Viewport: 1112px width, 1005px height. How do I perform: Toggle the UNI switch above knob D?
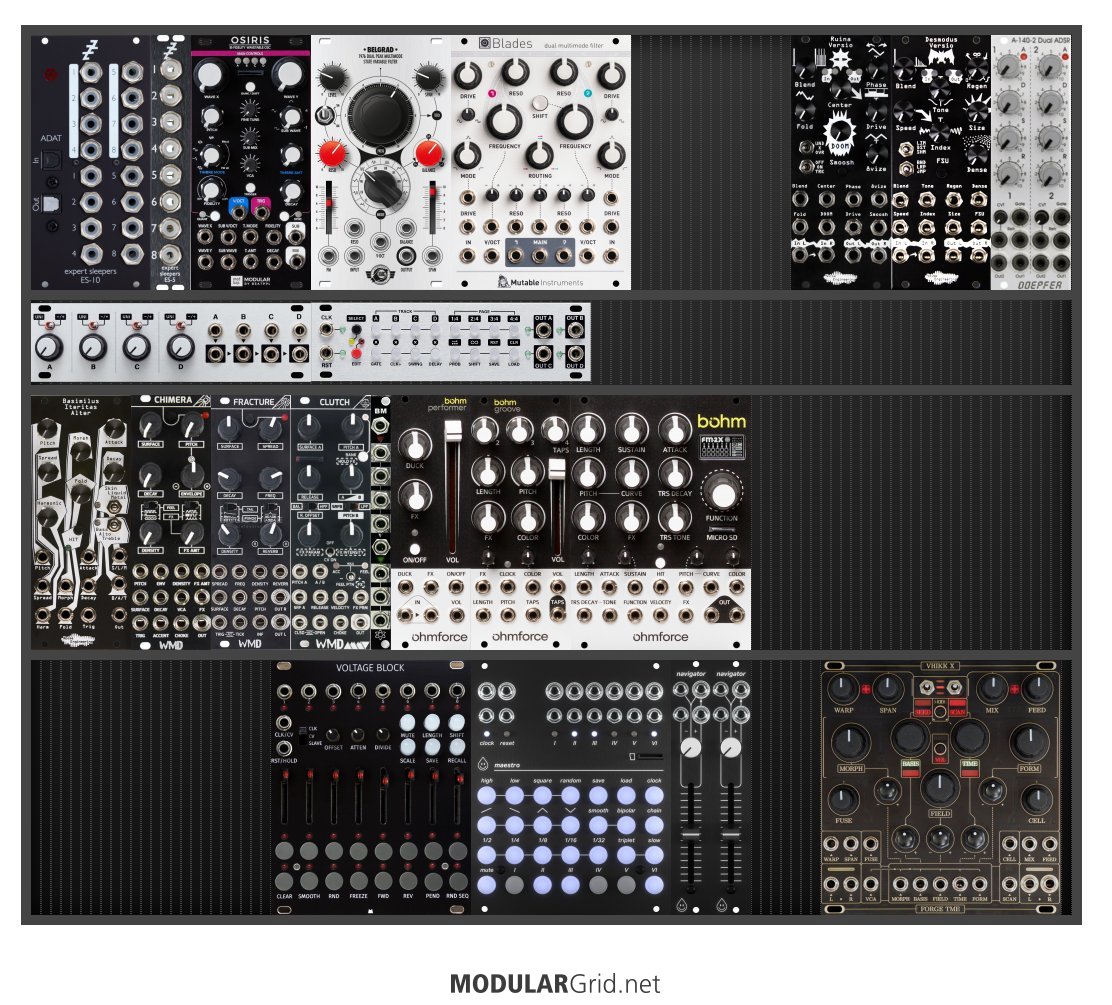pyautogui.click(x=181, y=324)
